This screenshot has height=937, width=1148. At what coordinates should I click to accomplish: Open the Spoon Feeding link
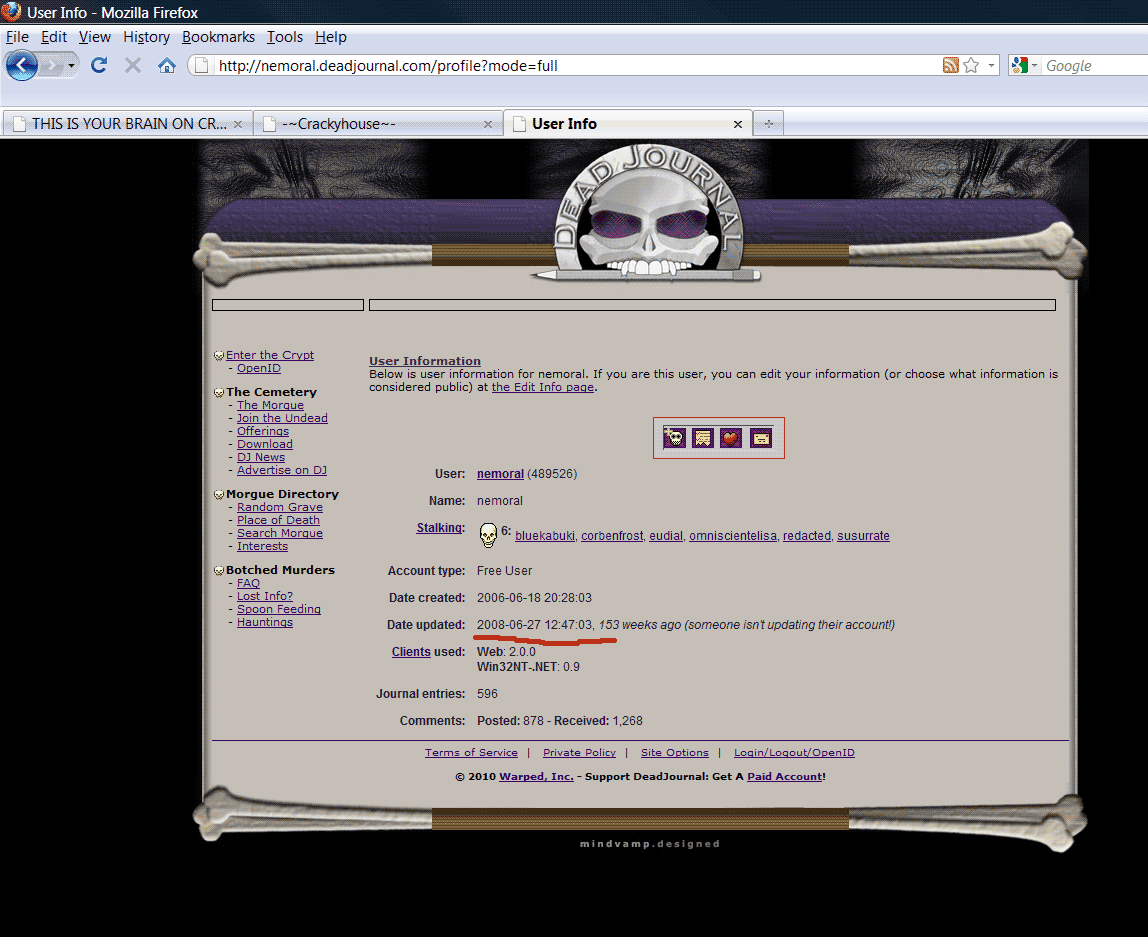coord(279,610)
